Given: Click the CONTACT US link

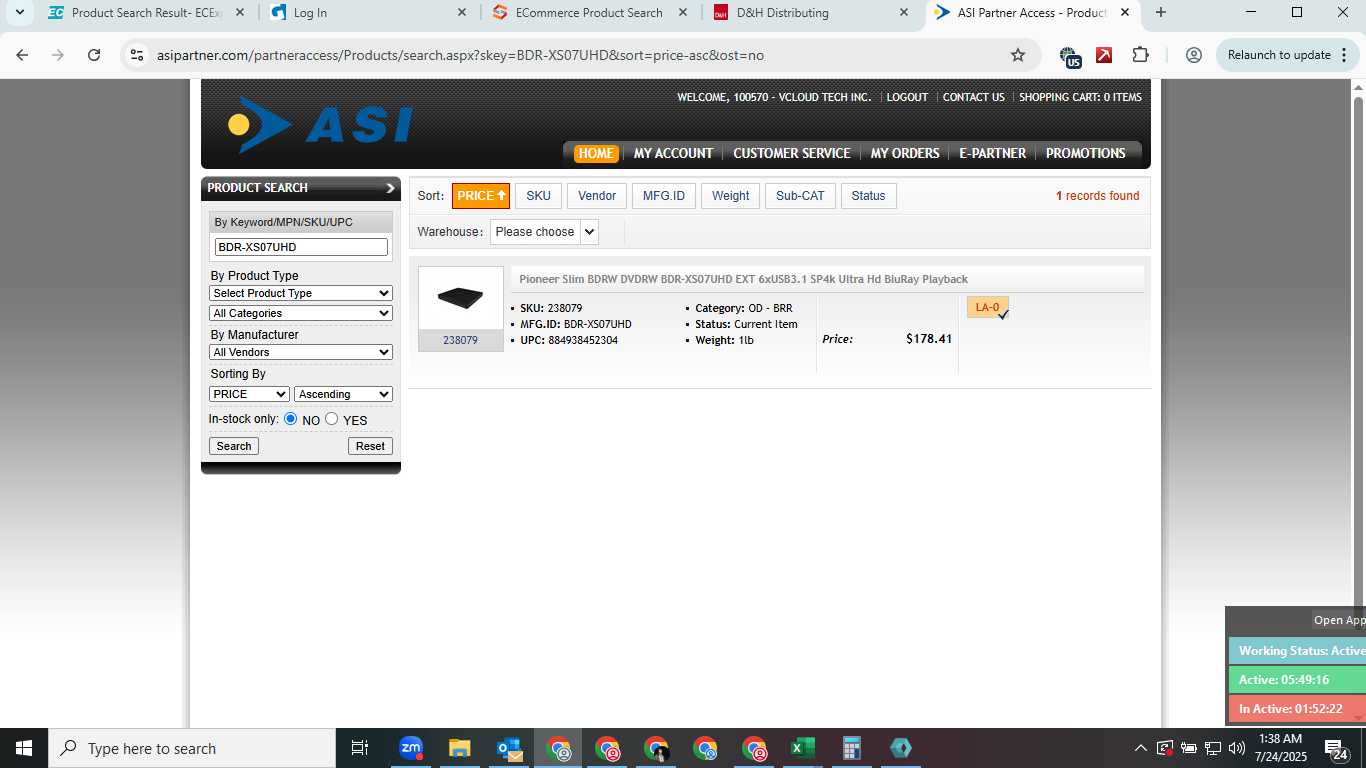Looking at the screenshot, I should click(x=974, y=97).
